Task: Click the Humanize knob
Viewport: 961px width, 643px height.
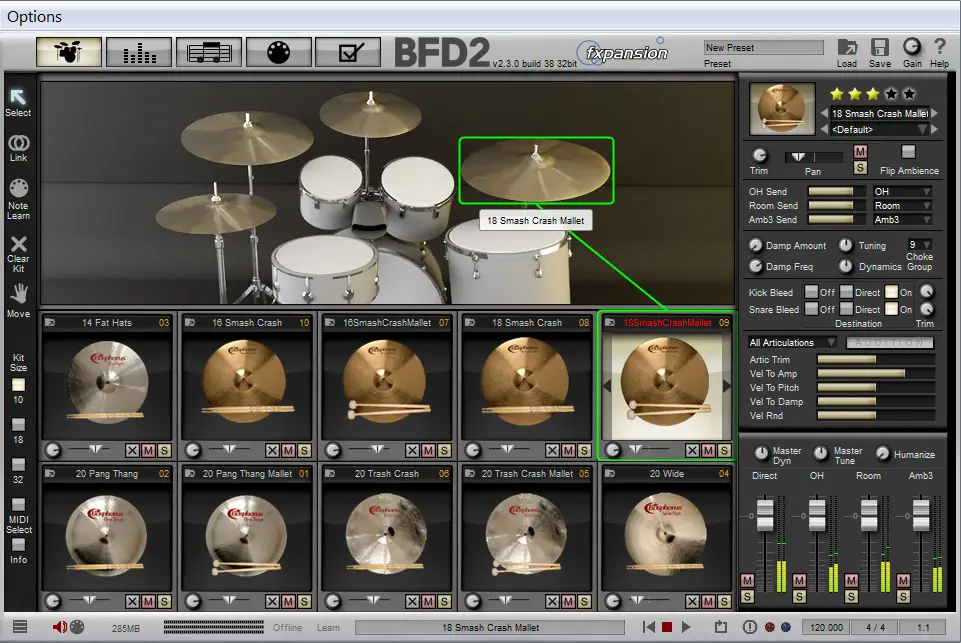Action: (x=883, y=454)
